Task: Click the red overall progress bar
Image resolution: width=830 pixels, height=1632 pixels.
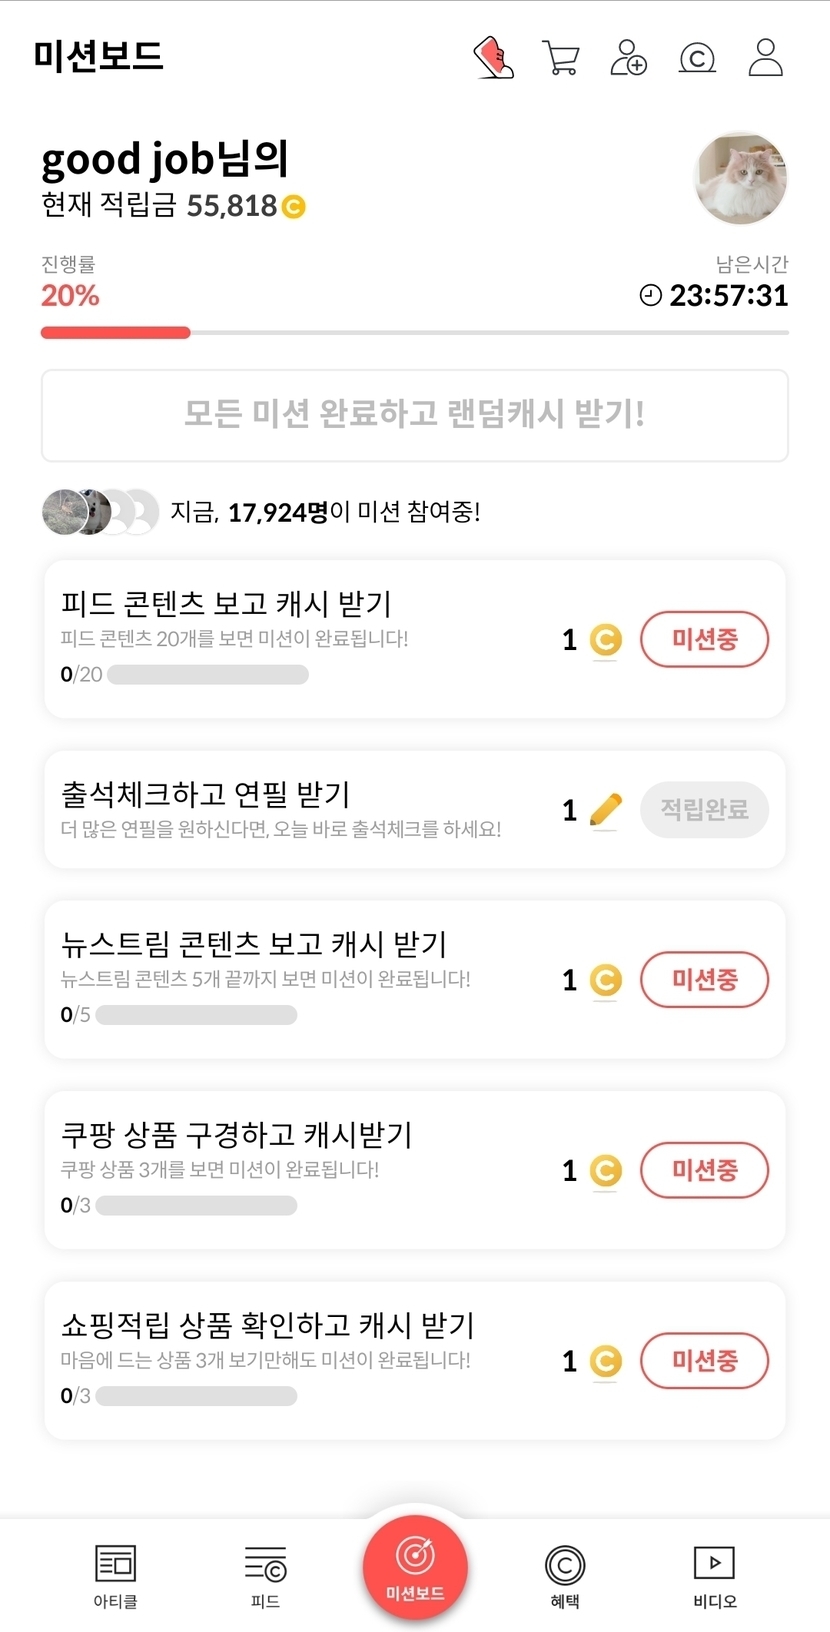Action: point(115,333)
